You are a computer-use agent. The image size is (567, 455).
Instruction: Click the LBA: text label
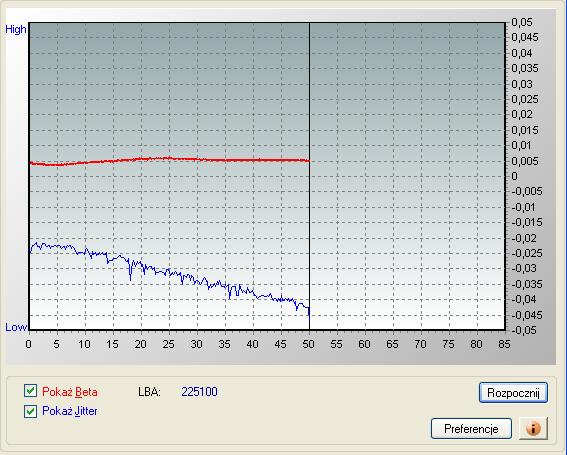point(149,392)
